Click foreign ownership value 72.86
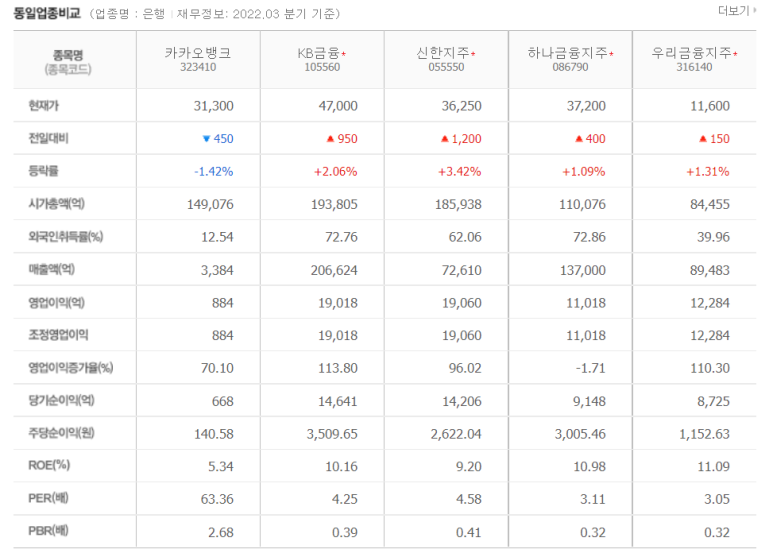Screen dimensions: 773x557 coord(589,237)
